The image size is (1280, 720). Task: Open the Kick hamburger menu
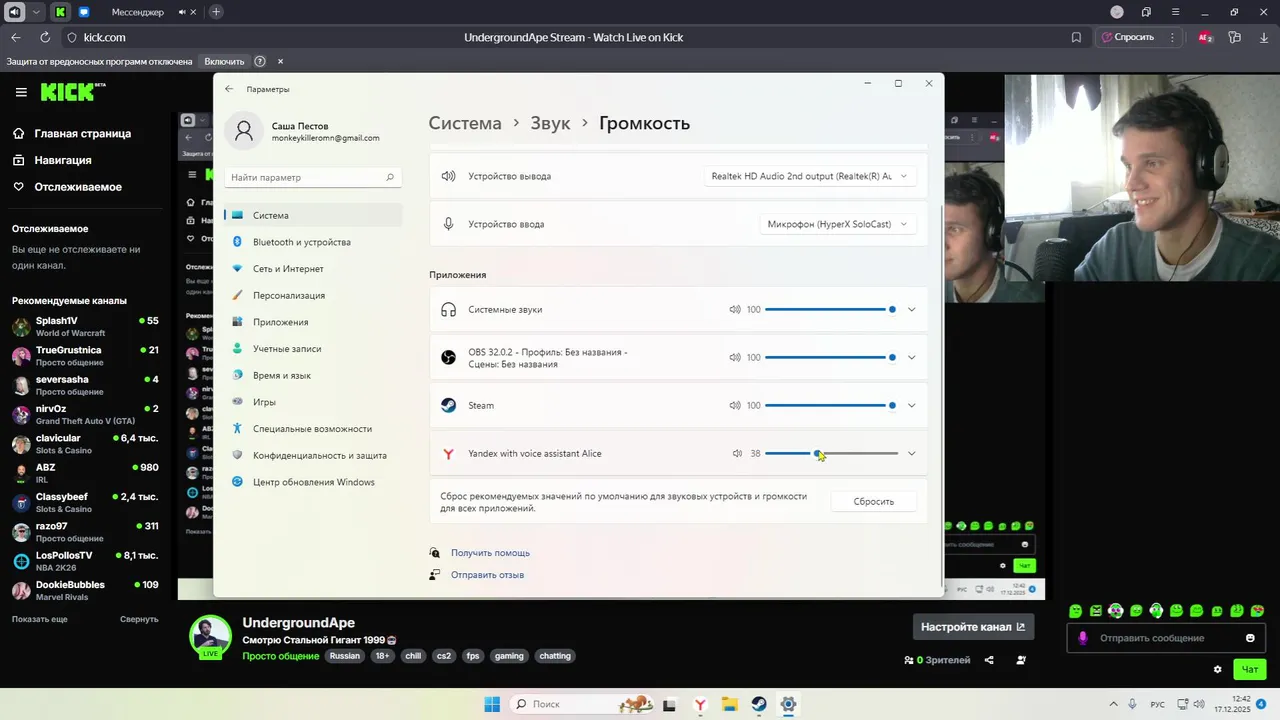coord(21,92)
